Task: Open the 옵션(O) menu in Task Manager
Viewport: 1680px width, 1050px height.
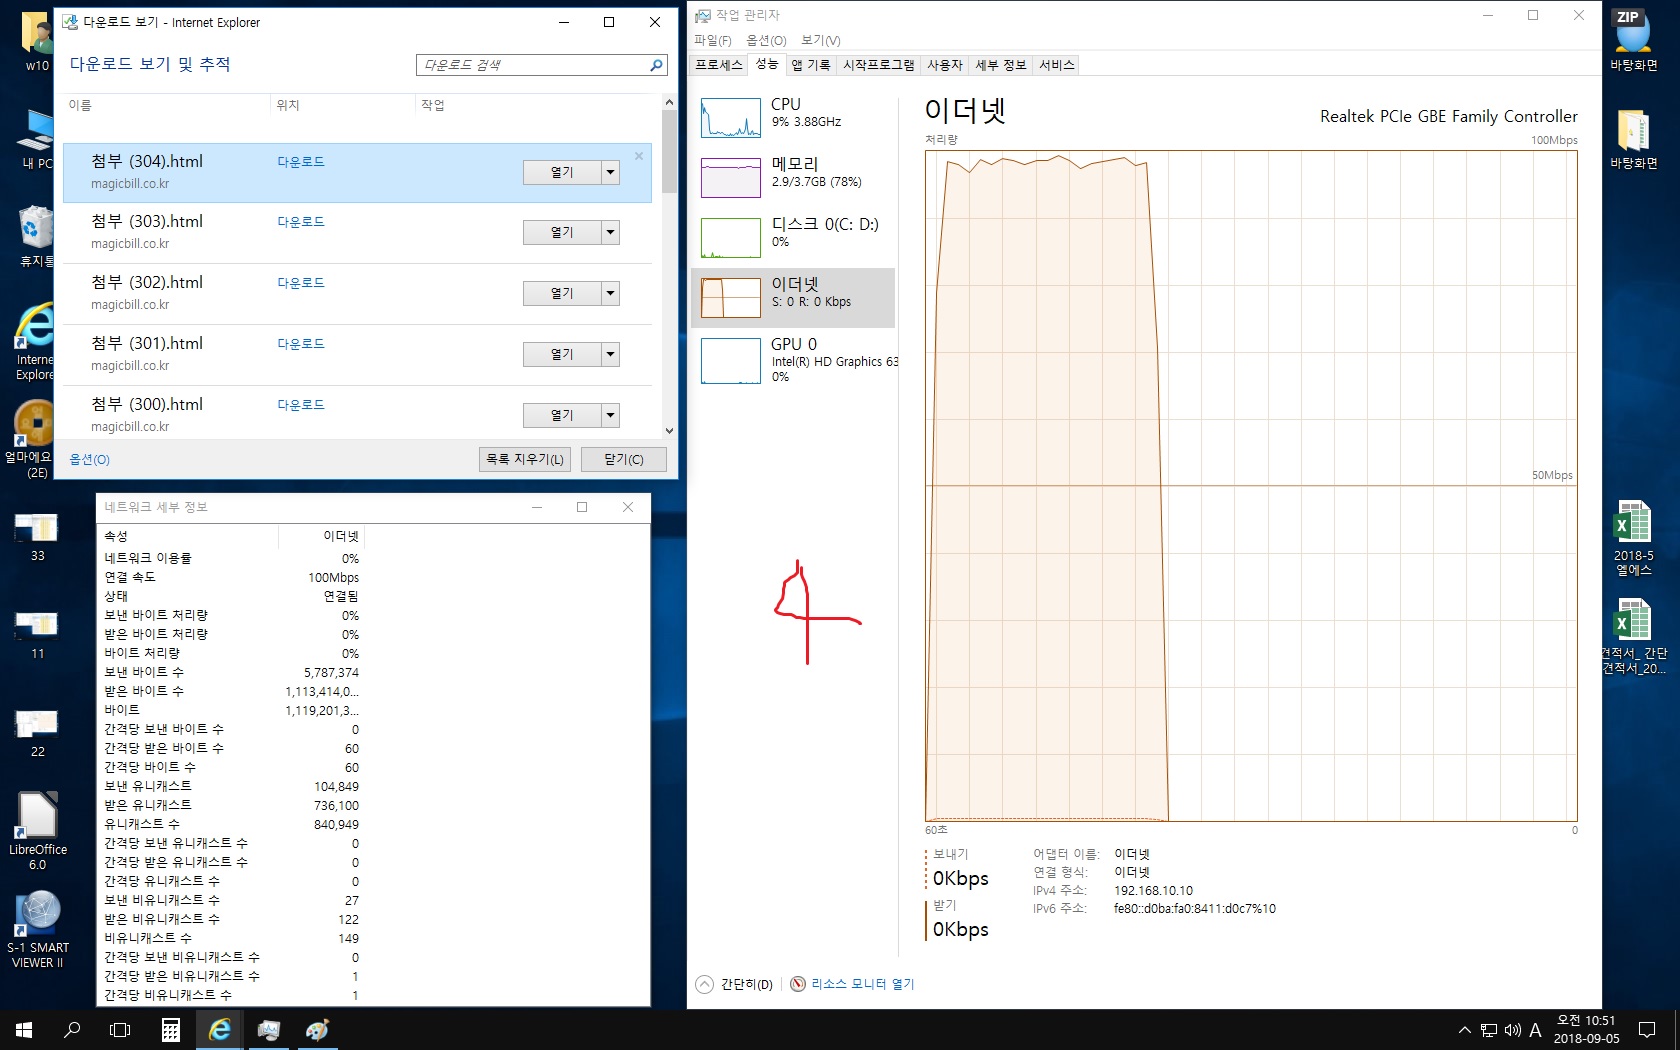Action: click(x=766, y=40)
